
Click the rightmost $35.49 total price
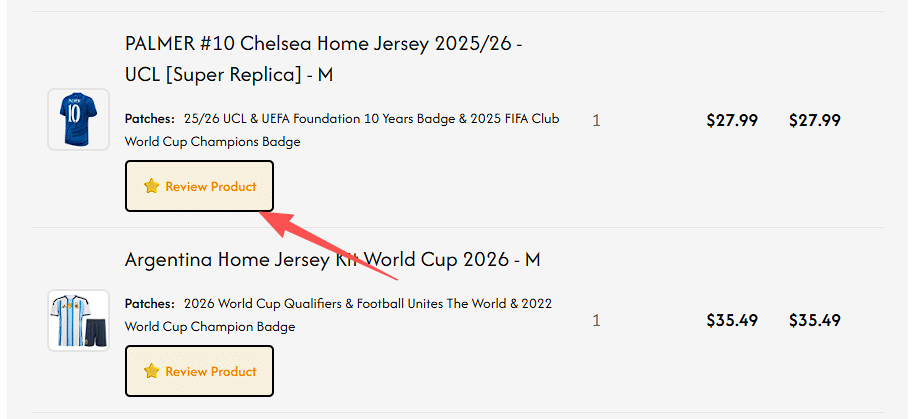815,321
